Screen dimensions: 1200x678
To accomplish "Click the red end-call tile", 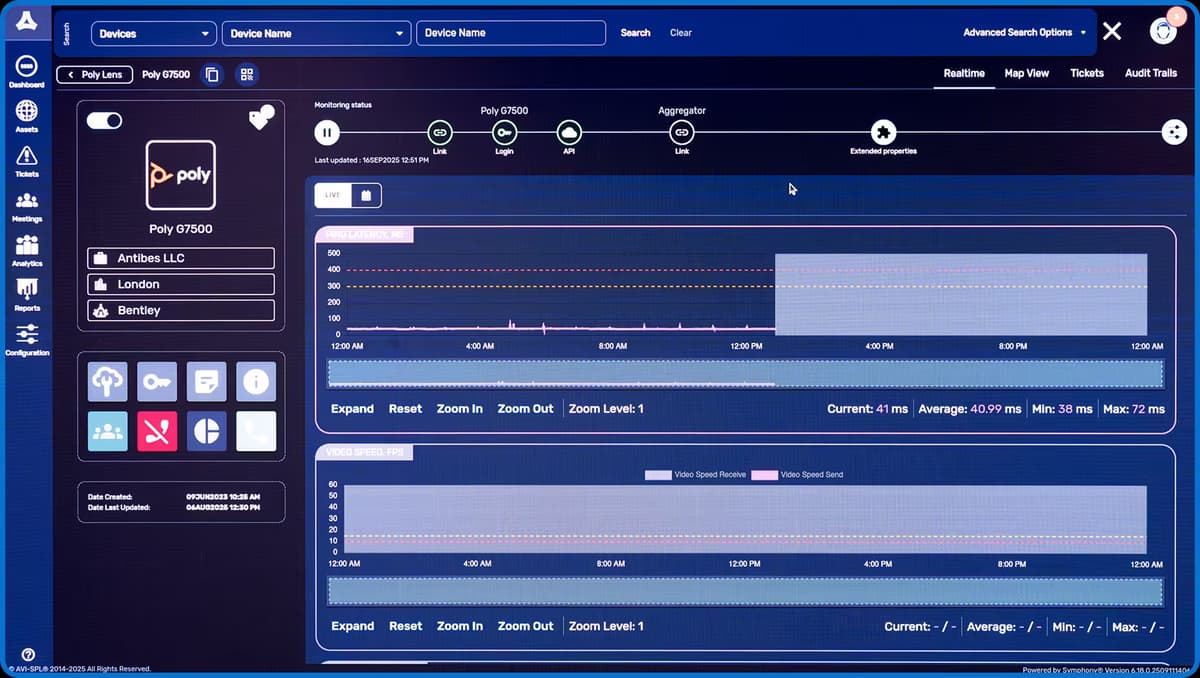I will coord(156,431).
